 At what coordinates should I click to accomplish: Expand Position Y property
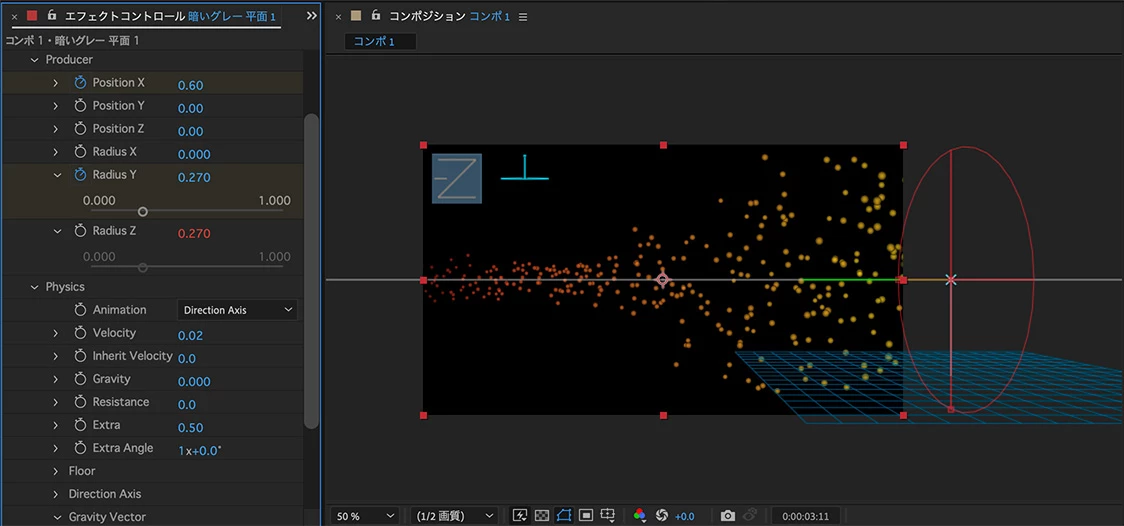(x=55, y=106)
